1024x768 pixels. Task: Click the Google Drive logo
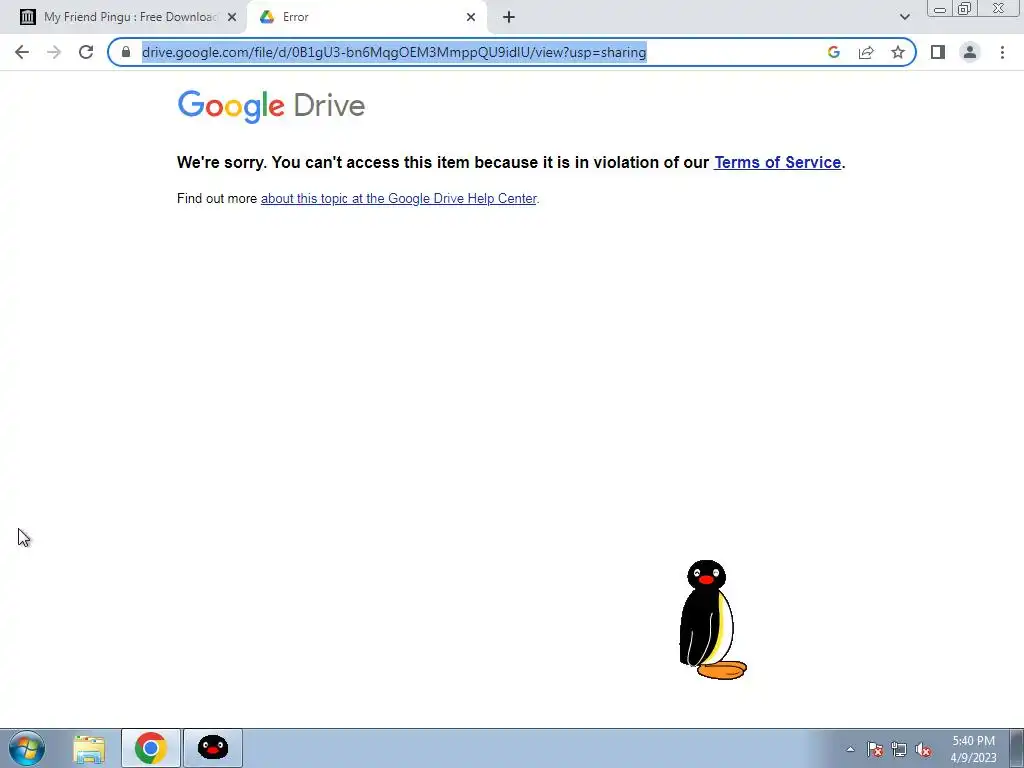point(271,106)
